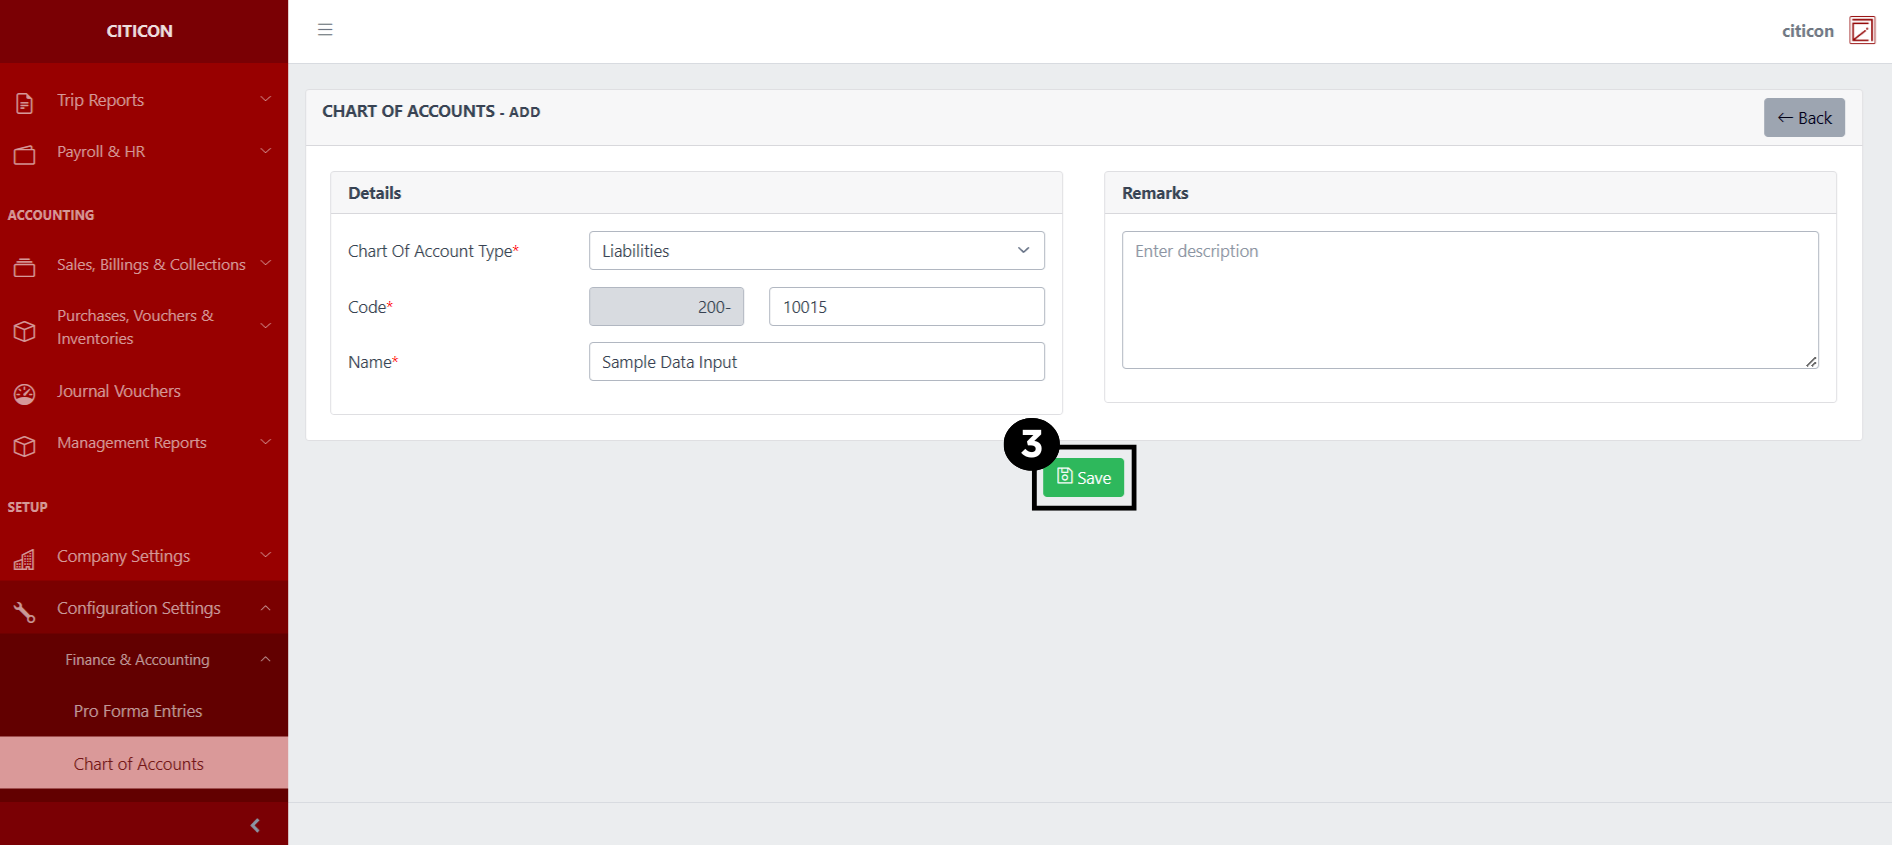The width and height of the screenshot is (1892, 845).
Task: Click the citicon profile avatar icon
Action: point(1861,31)
